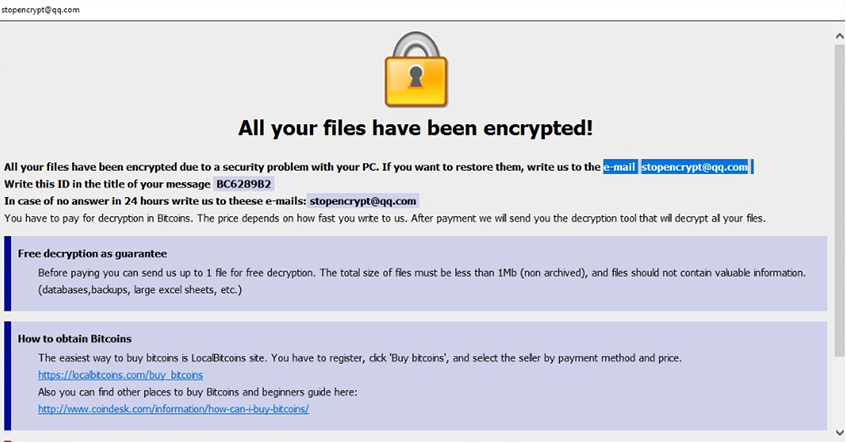The image size is (846, 443).
Task: Click the "Free decryption as guarantee" heading
Action: pyautogui.click(x=92, y=254)
